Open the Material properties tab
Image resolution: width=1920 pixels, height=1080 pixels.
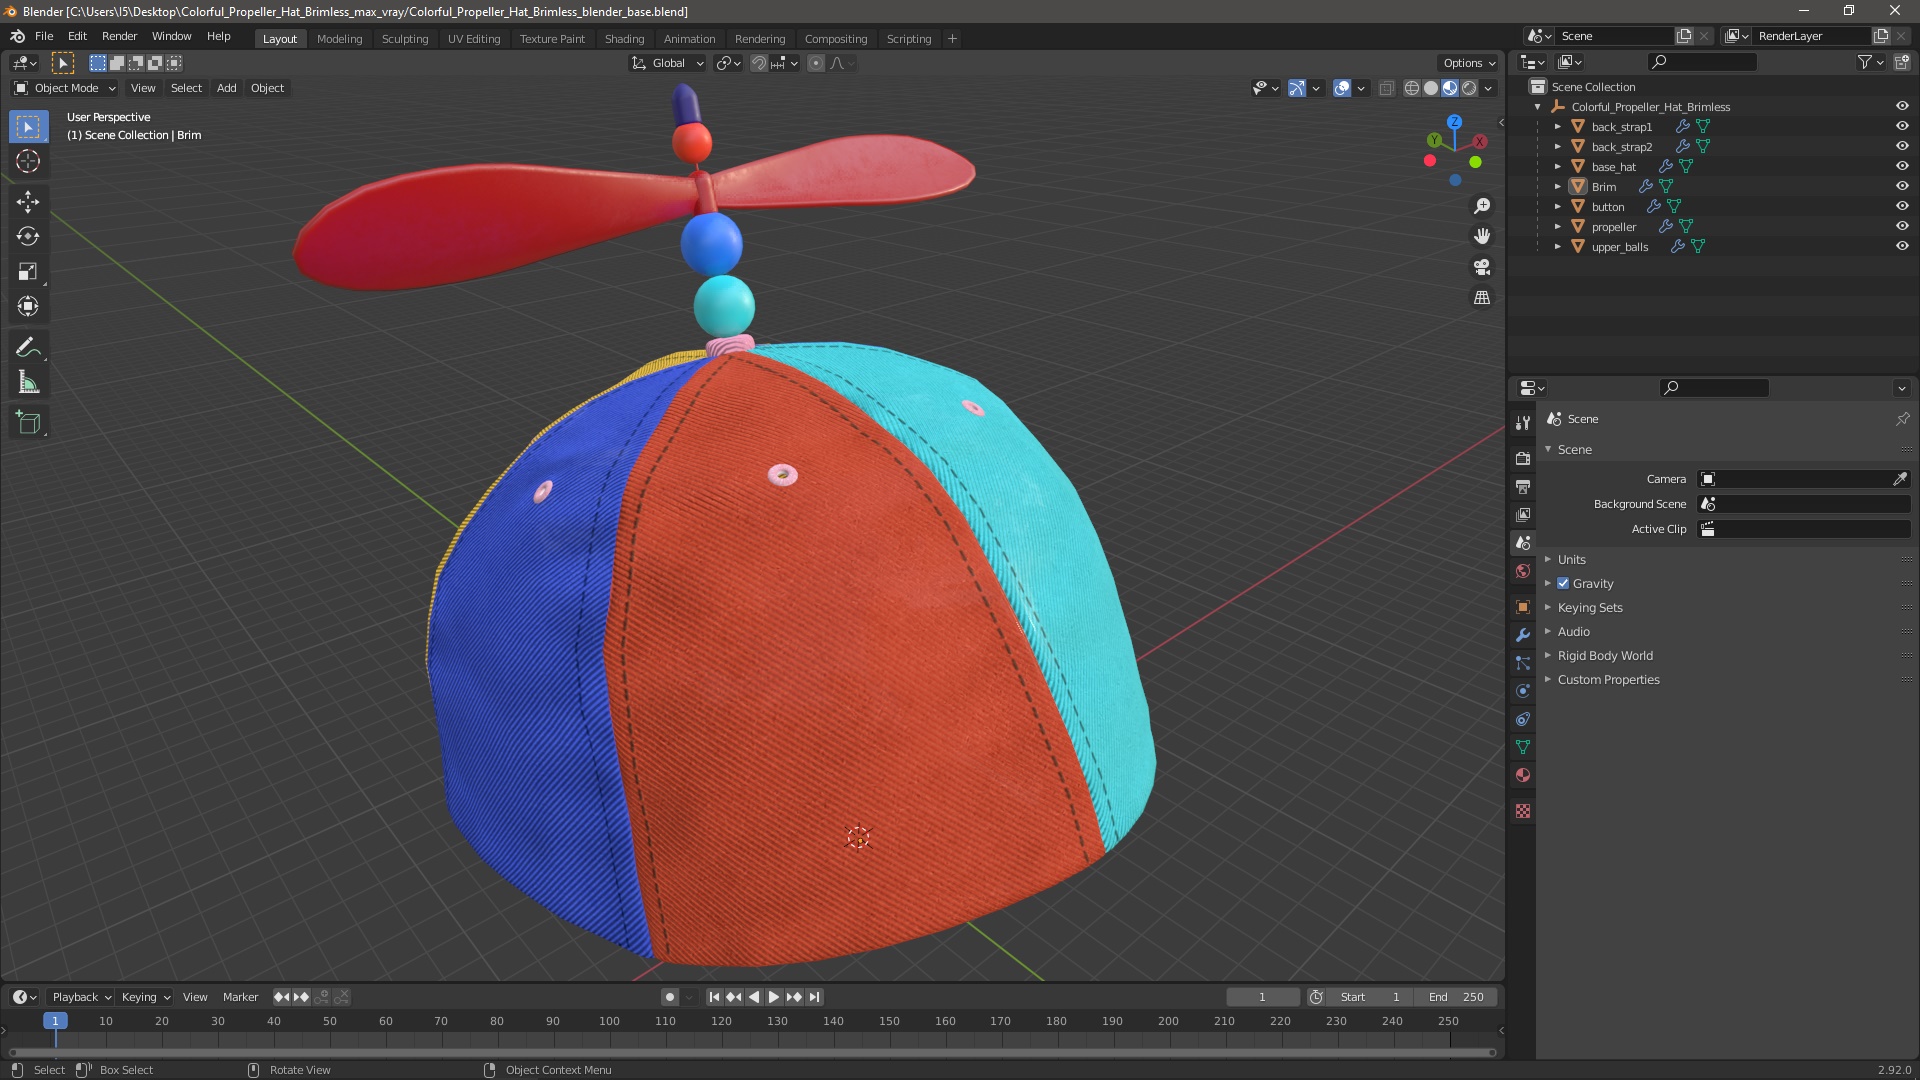coord(1523,775)
